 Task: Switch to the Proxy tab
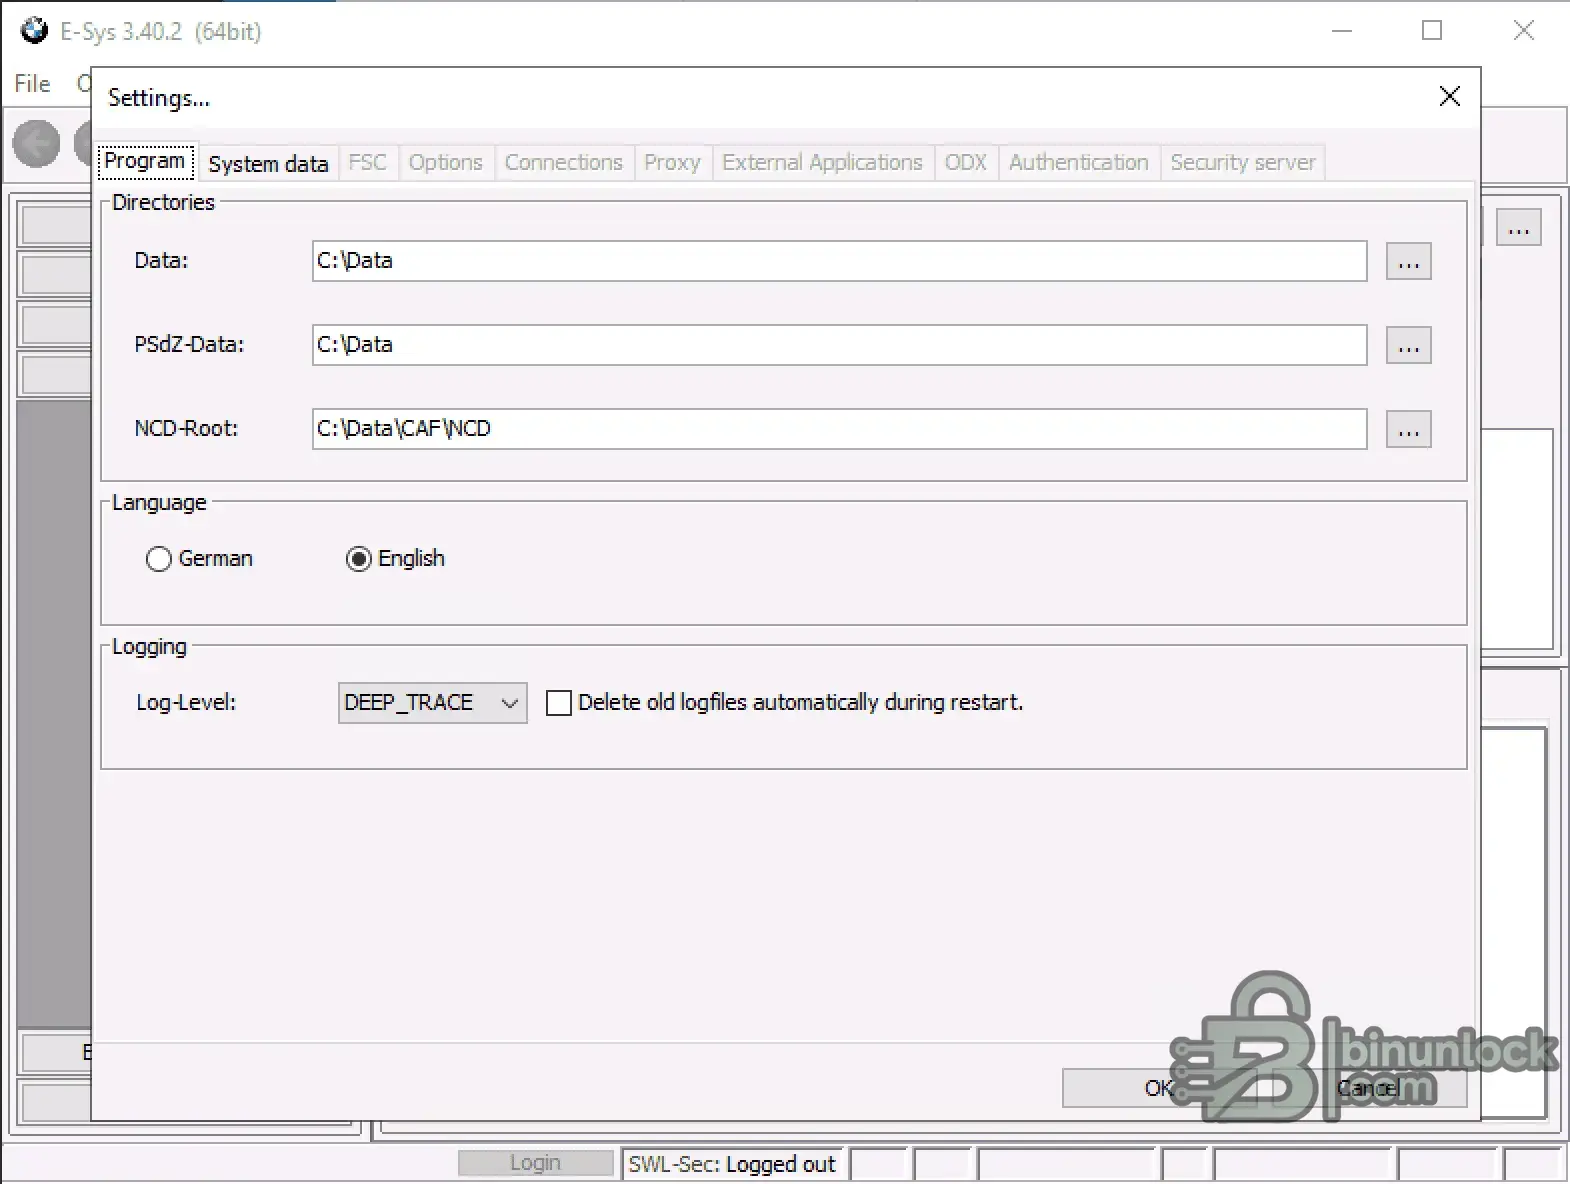[672, 163]
